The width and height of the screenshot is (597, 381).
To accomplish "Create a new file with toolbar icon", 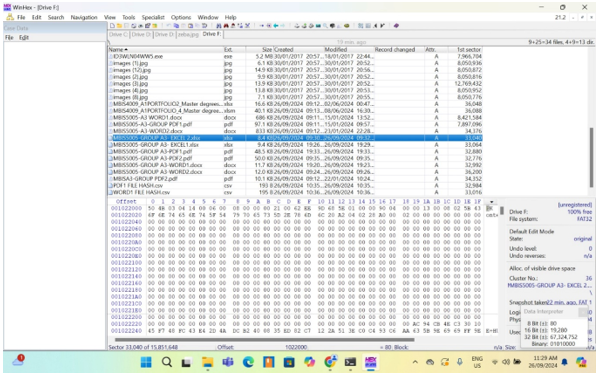I will 112,26.
